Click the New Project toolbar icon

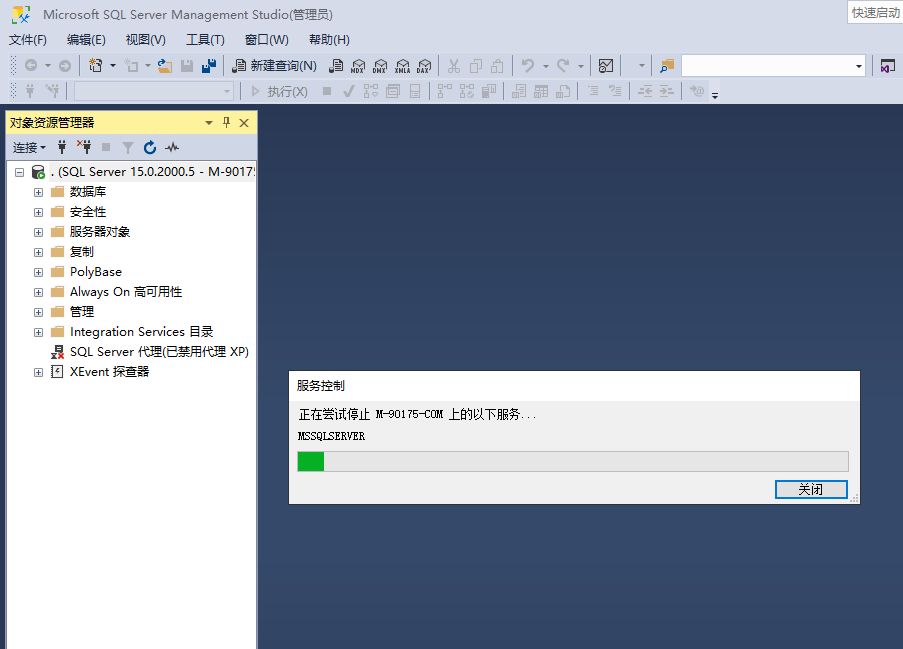(96, 66)
